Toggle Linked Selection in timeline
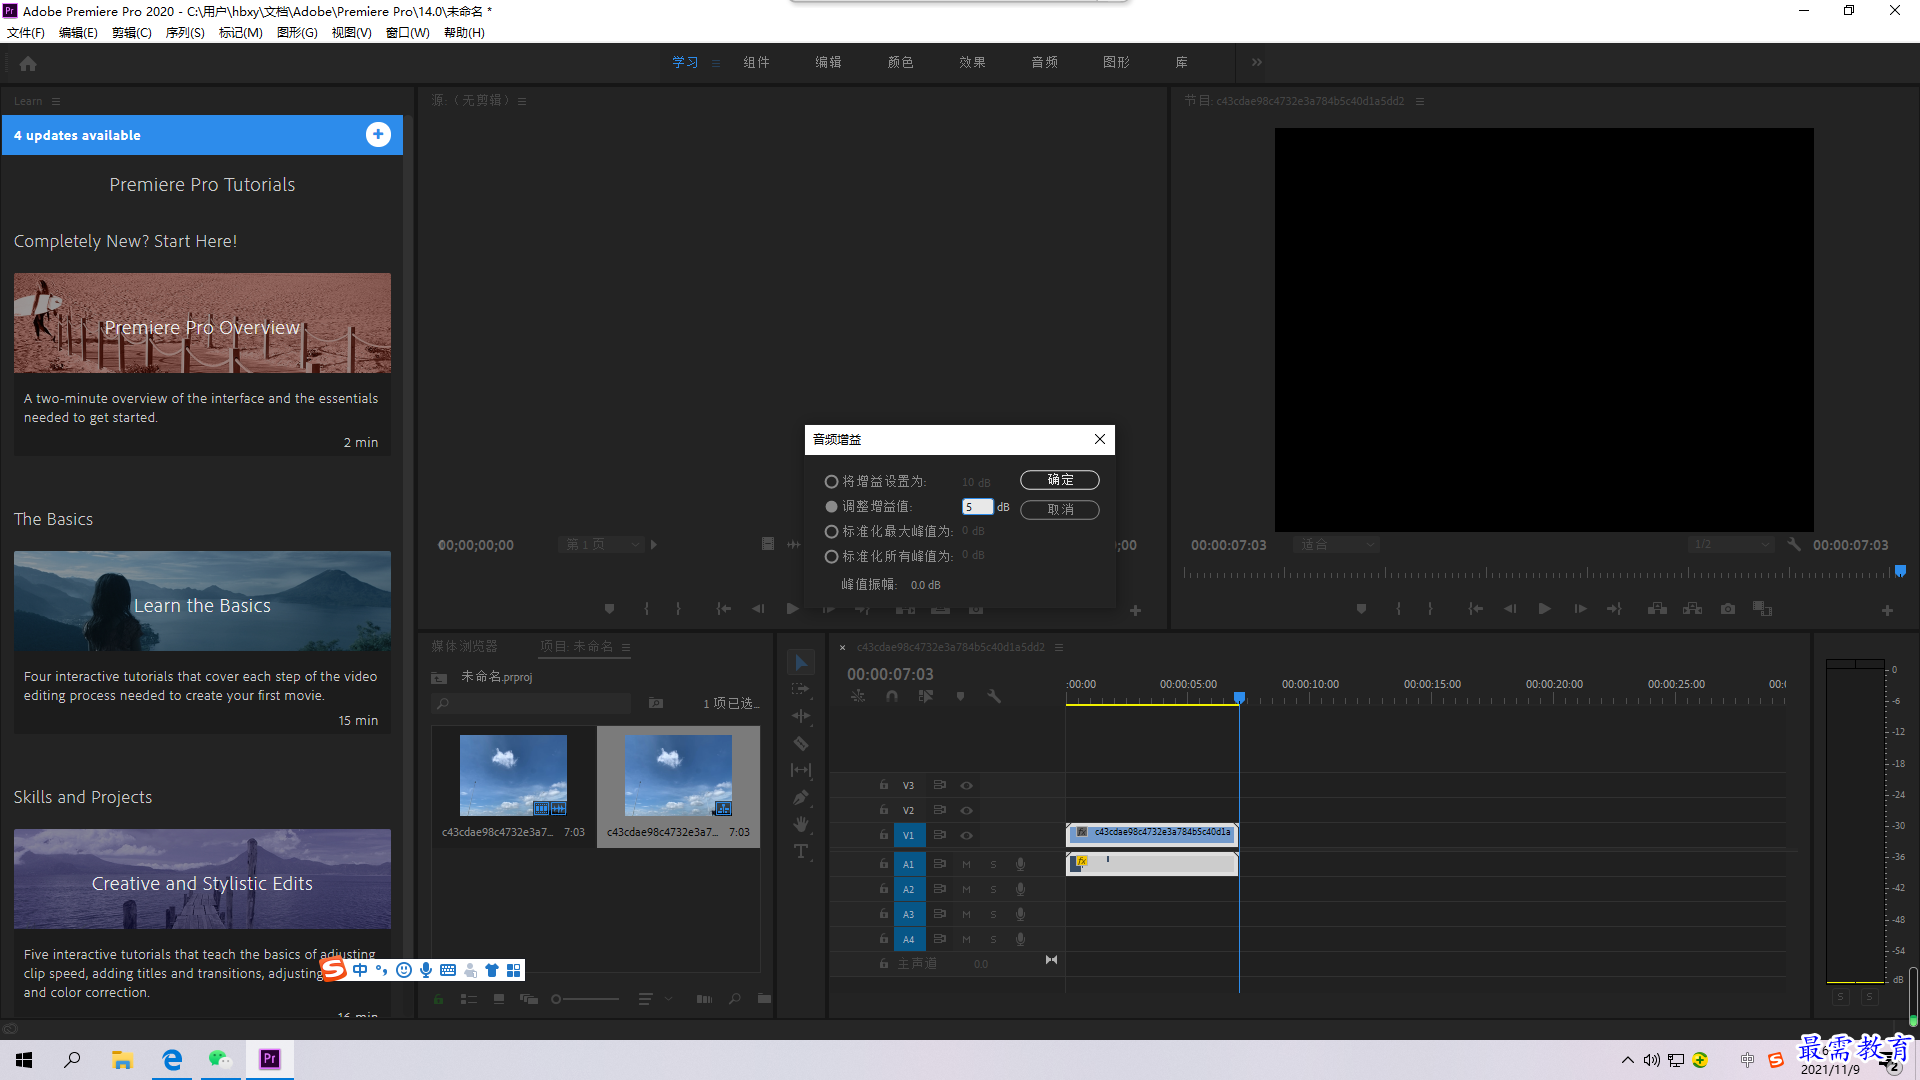This screenshot has width=1920, height=1080. (926, 696)
